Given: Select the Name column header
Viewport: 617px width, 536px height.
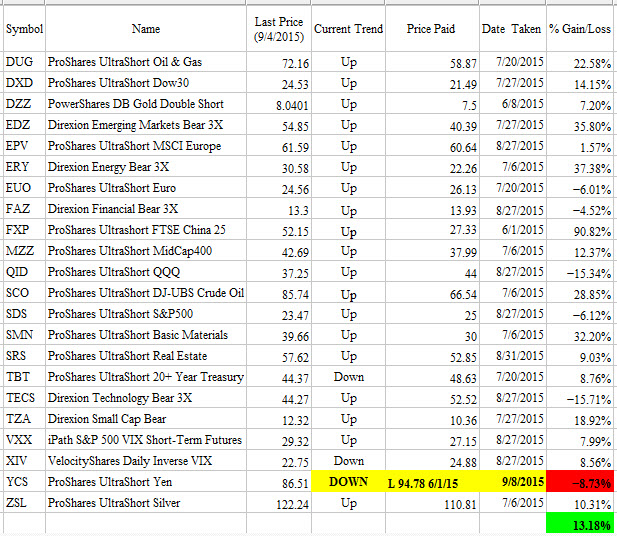Looking at the screenshot, I should pos(146,28).
